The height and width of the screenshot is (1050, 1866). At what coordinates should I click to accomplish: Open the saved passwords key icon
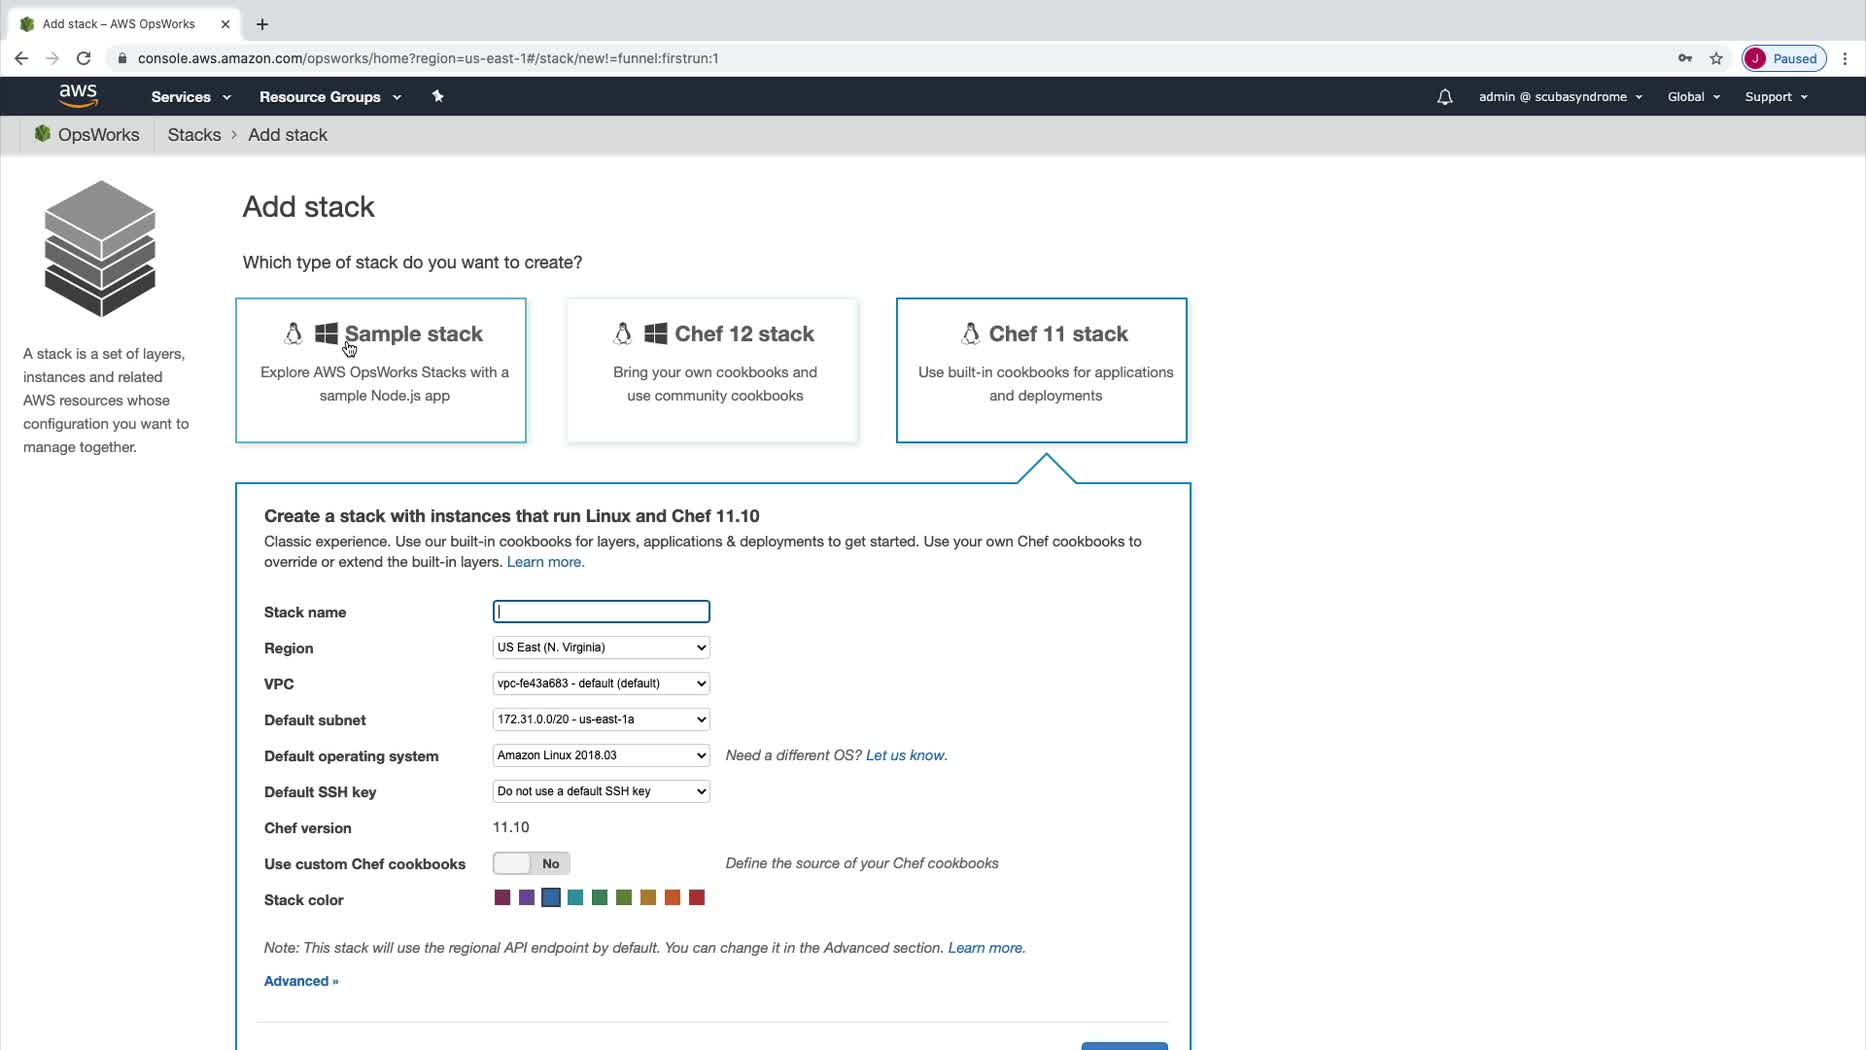1685,58
